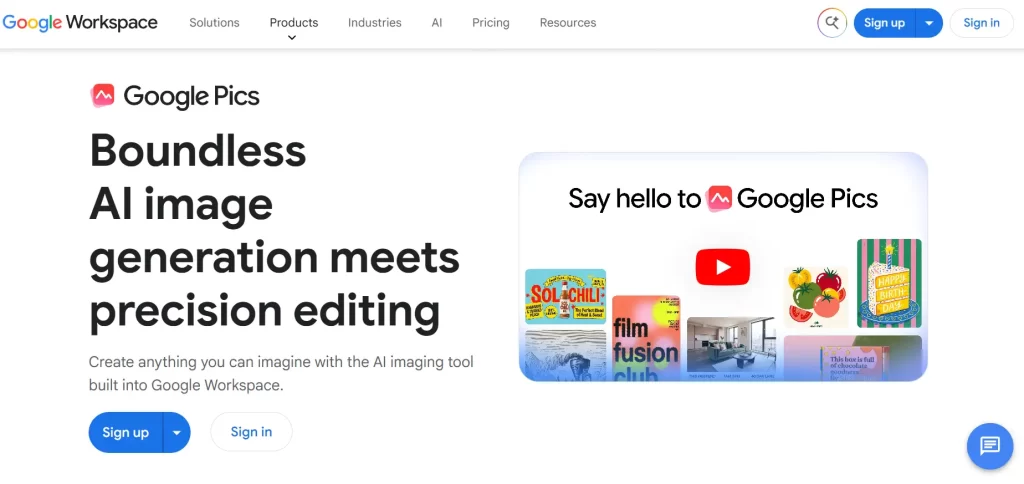Select the Sol Chili poster thumbnail
Screen dimensions: 1024x484
pyautogui.click(x=566, y=297)
